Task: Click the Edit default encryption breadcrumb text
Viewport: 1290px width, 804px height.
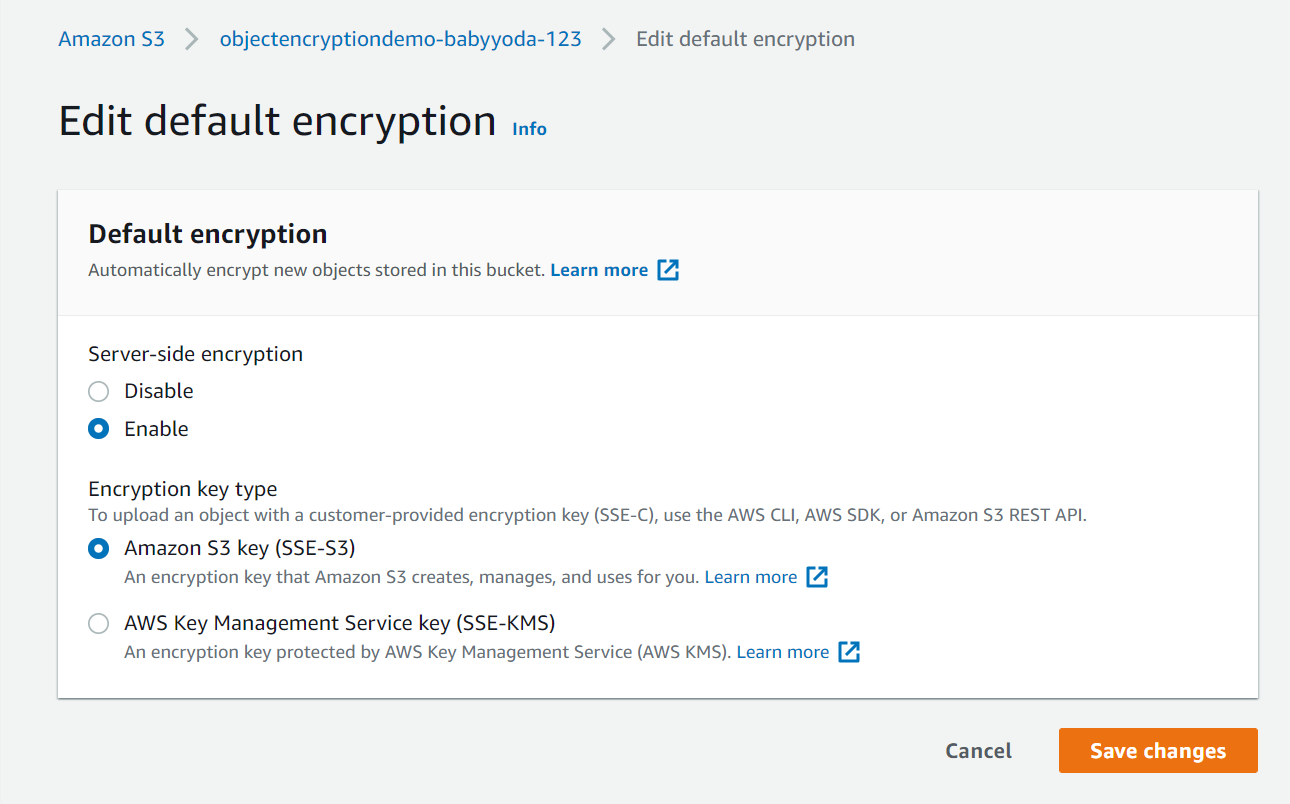Action: [x=746, y=40]
